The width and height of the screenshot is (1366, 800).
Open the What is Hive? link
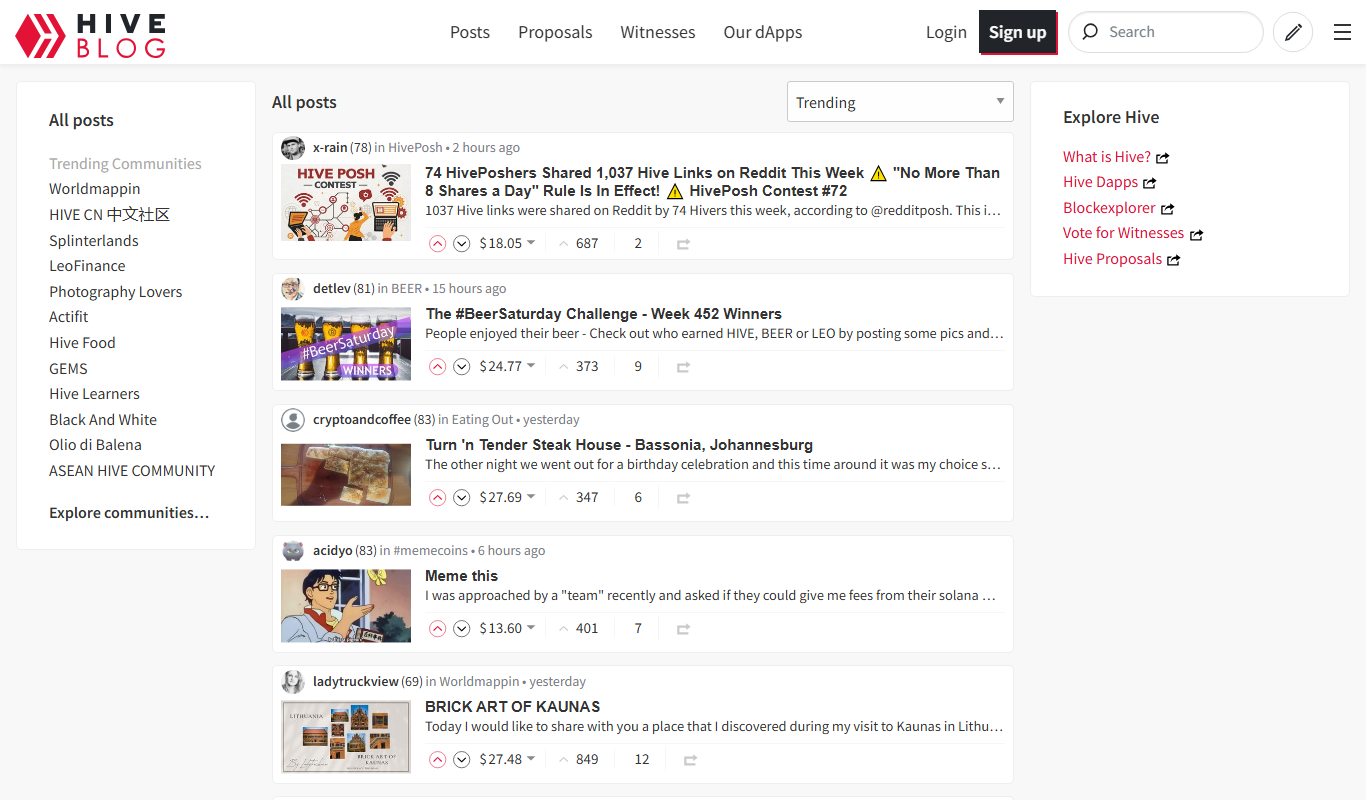tap(1107, 156)
